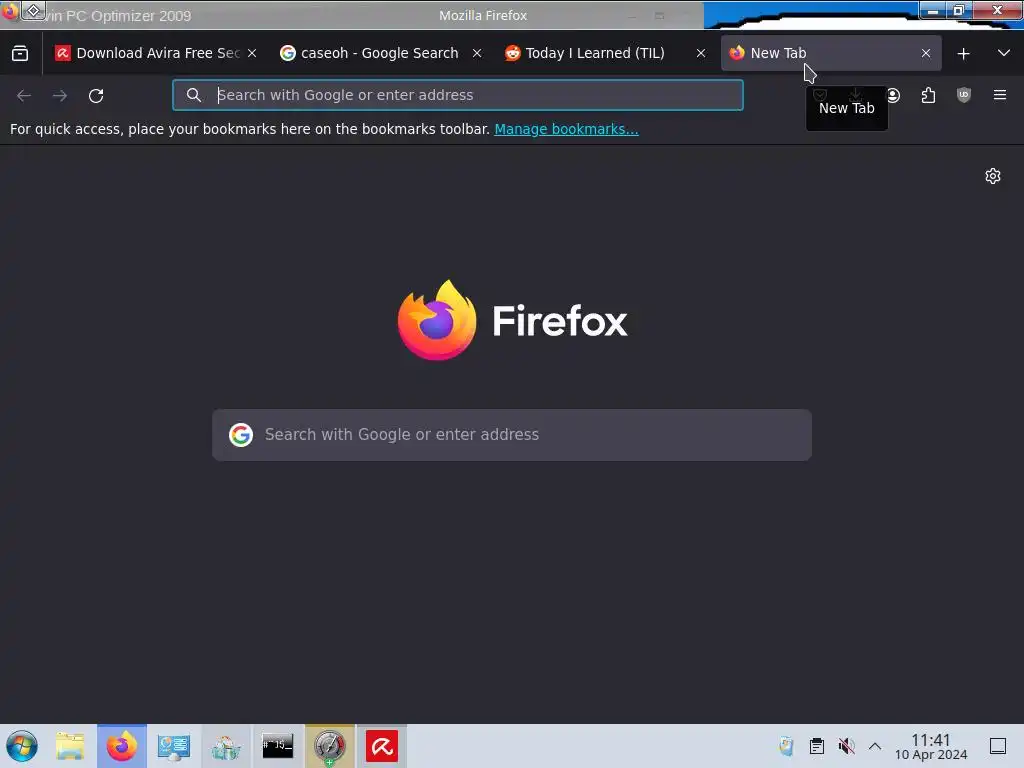Focus the top address bar field
Viewport: 1024px width, 768px height.
point(458,95)
